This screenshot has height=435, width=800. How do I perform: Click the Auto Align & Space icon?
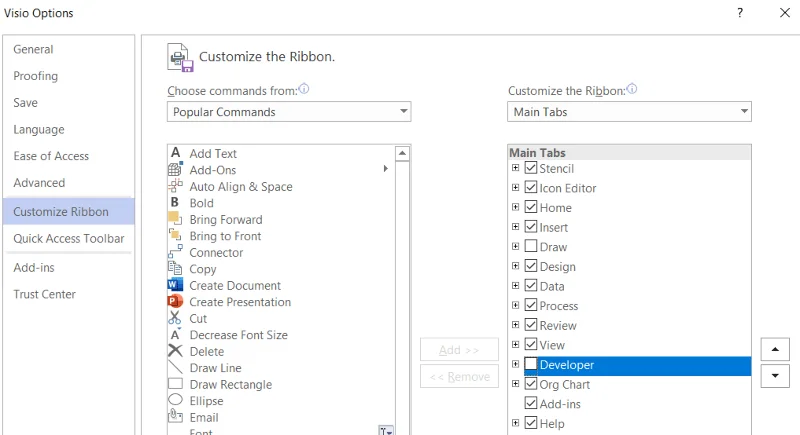(x=176, y=186)
